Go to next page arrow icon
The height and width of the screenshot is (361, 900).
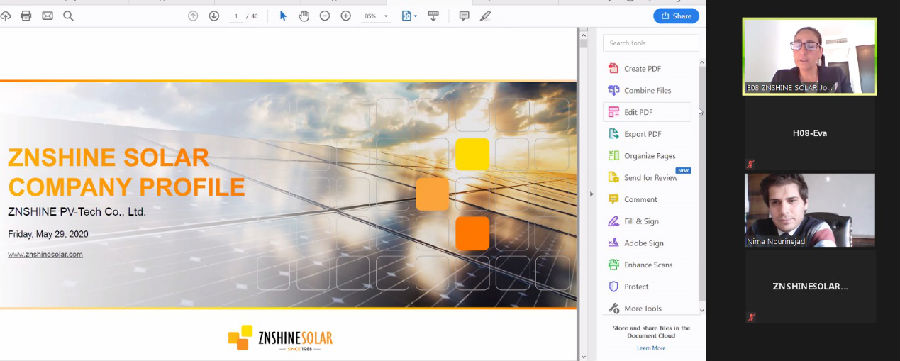point(214,16)
